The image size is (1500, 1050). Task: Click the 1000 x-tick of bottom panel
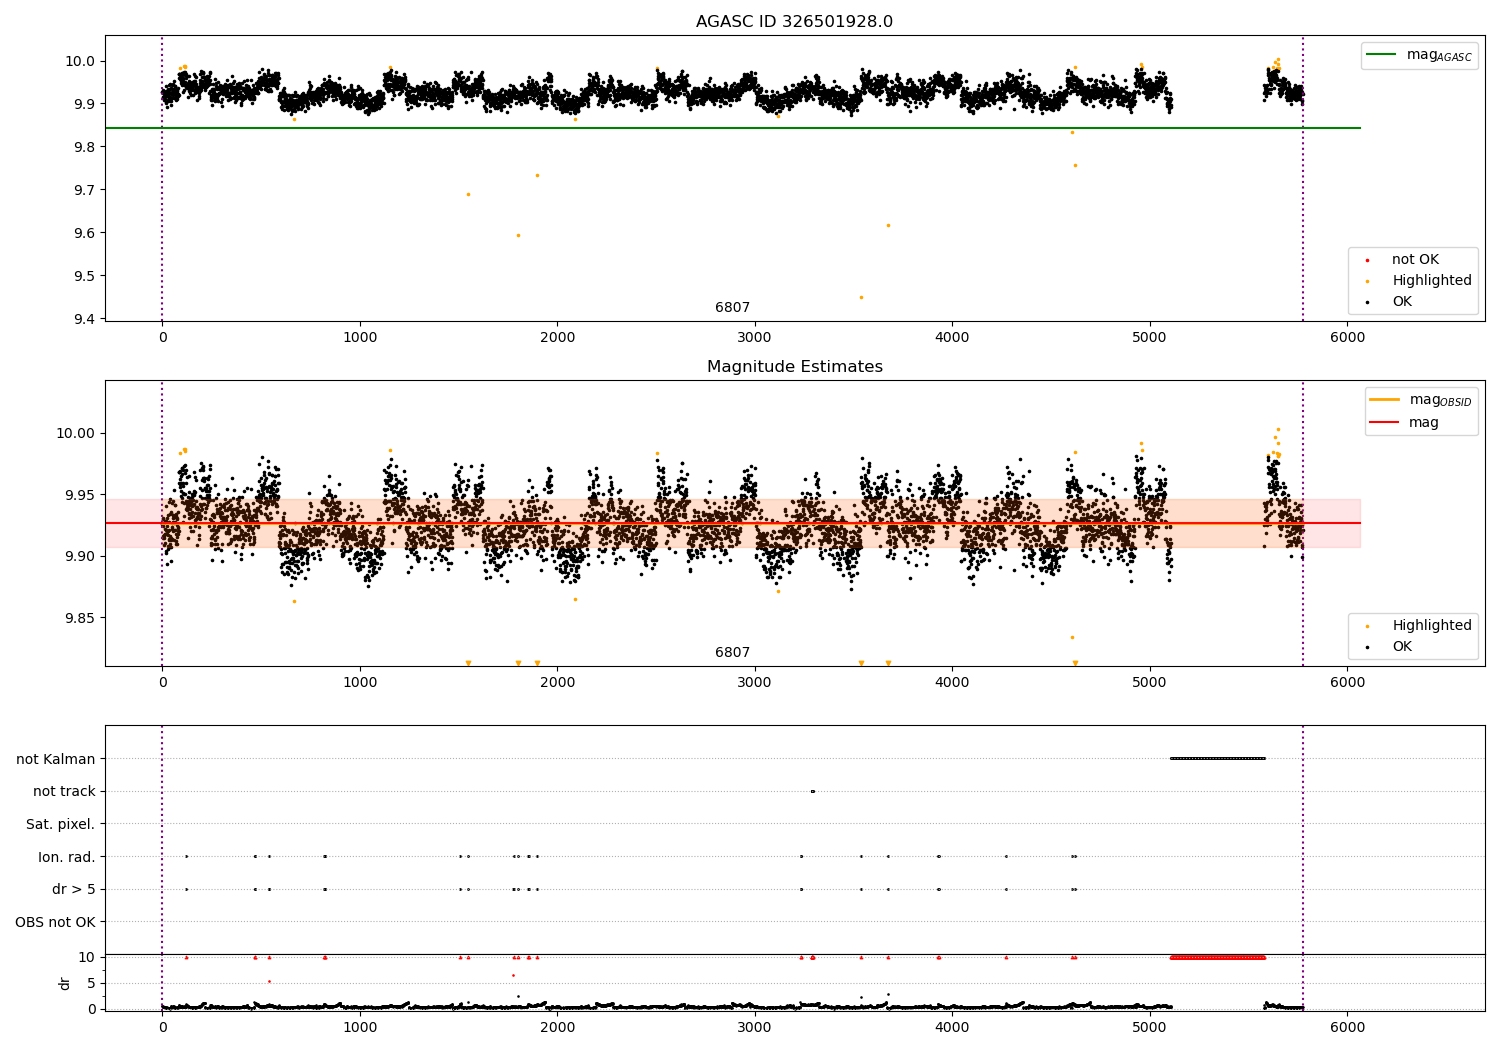359,1027
